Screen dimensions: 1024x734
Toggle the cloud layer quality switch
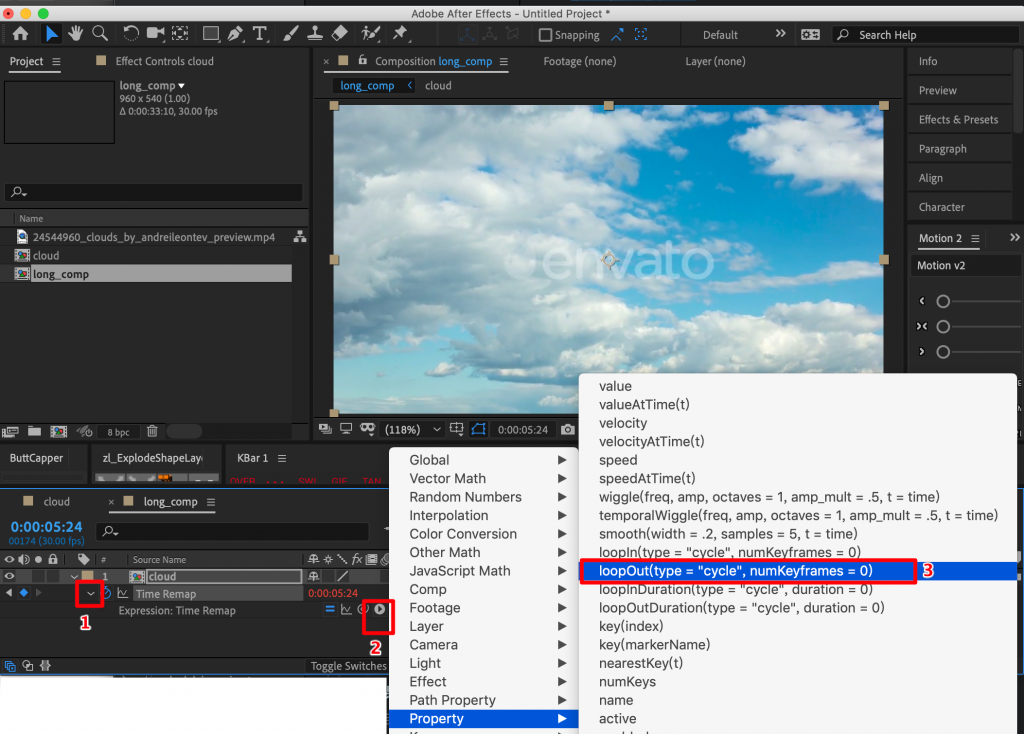tap(342, 576)
